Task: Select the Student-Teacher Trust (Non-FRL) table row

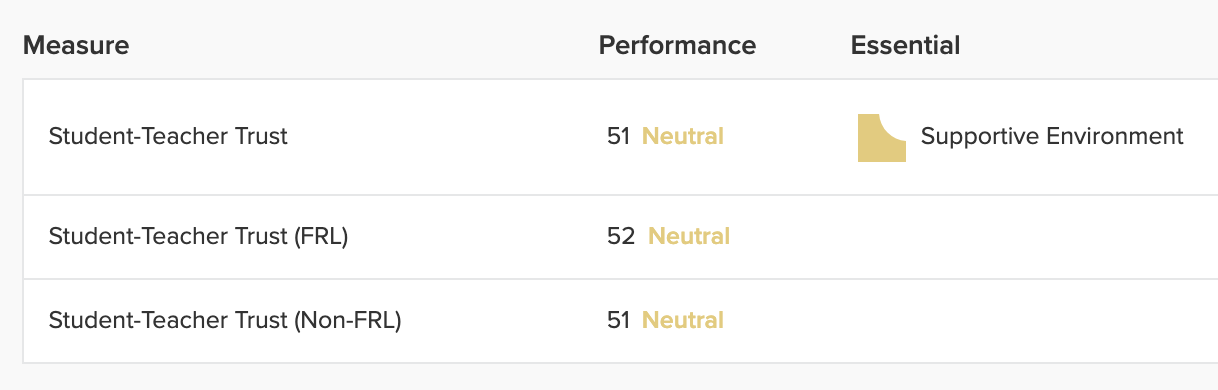Action: pos(620,321)
